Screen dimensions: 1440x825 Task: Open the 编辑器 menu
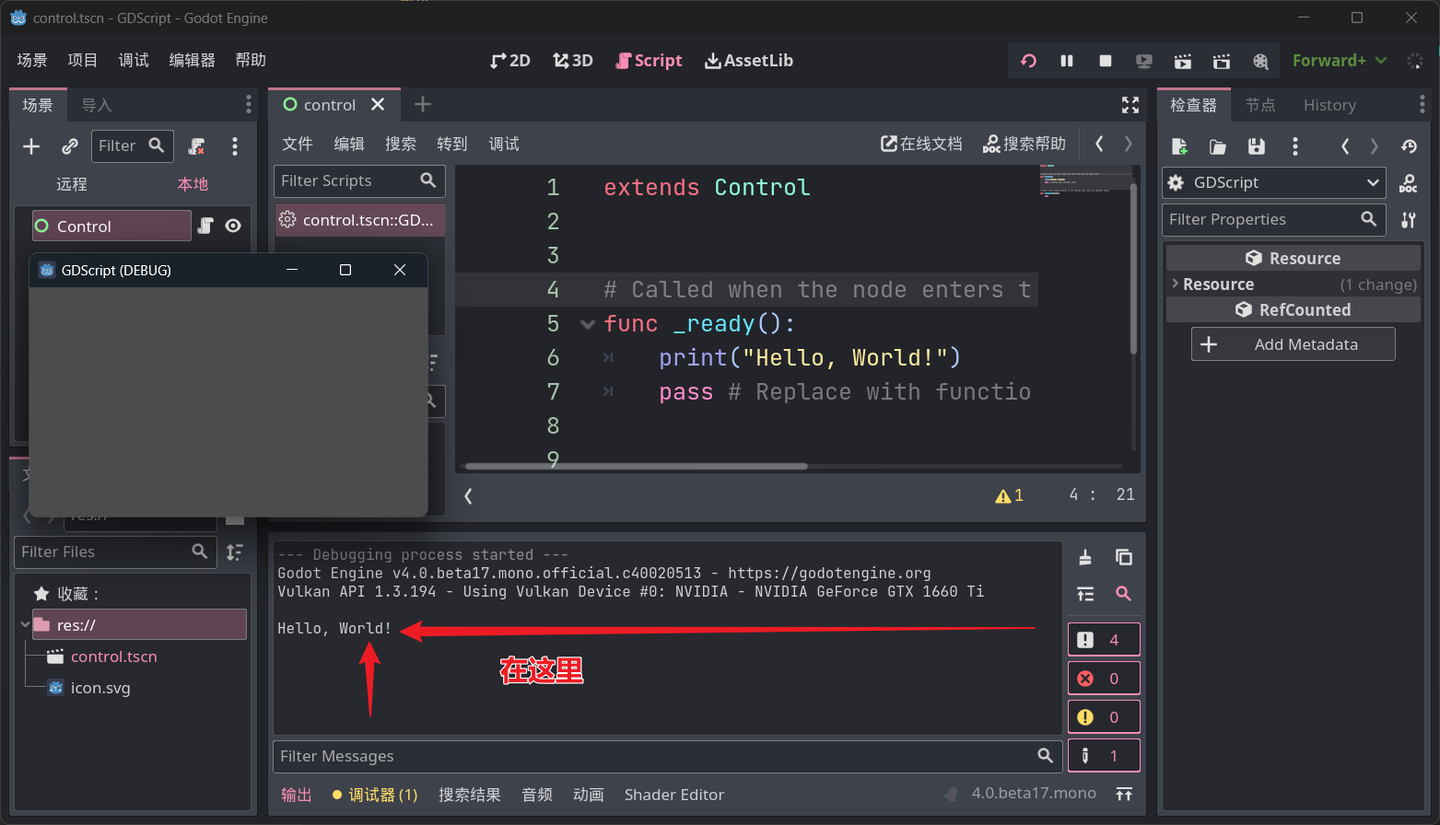click(192, 61)
